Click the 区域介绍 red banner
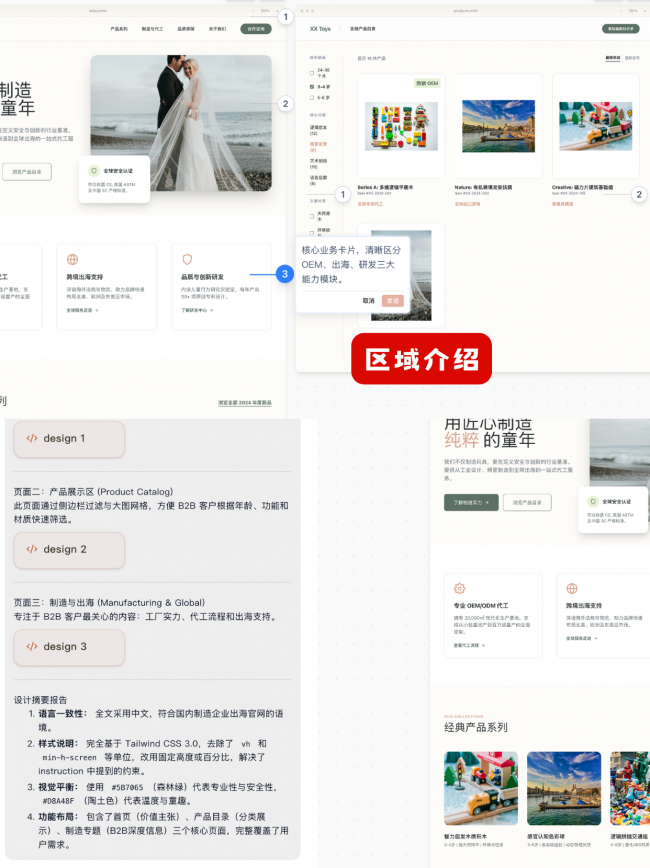 pyautogui.click(x=421, y=359)
